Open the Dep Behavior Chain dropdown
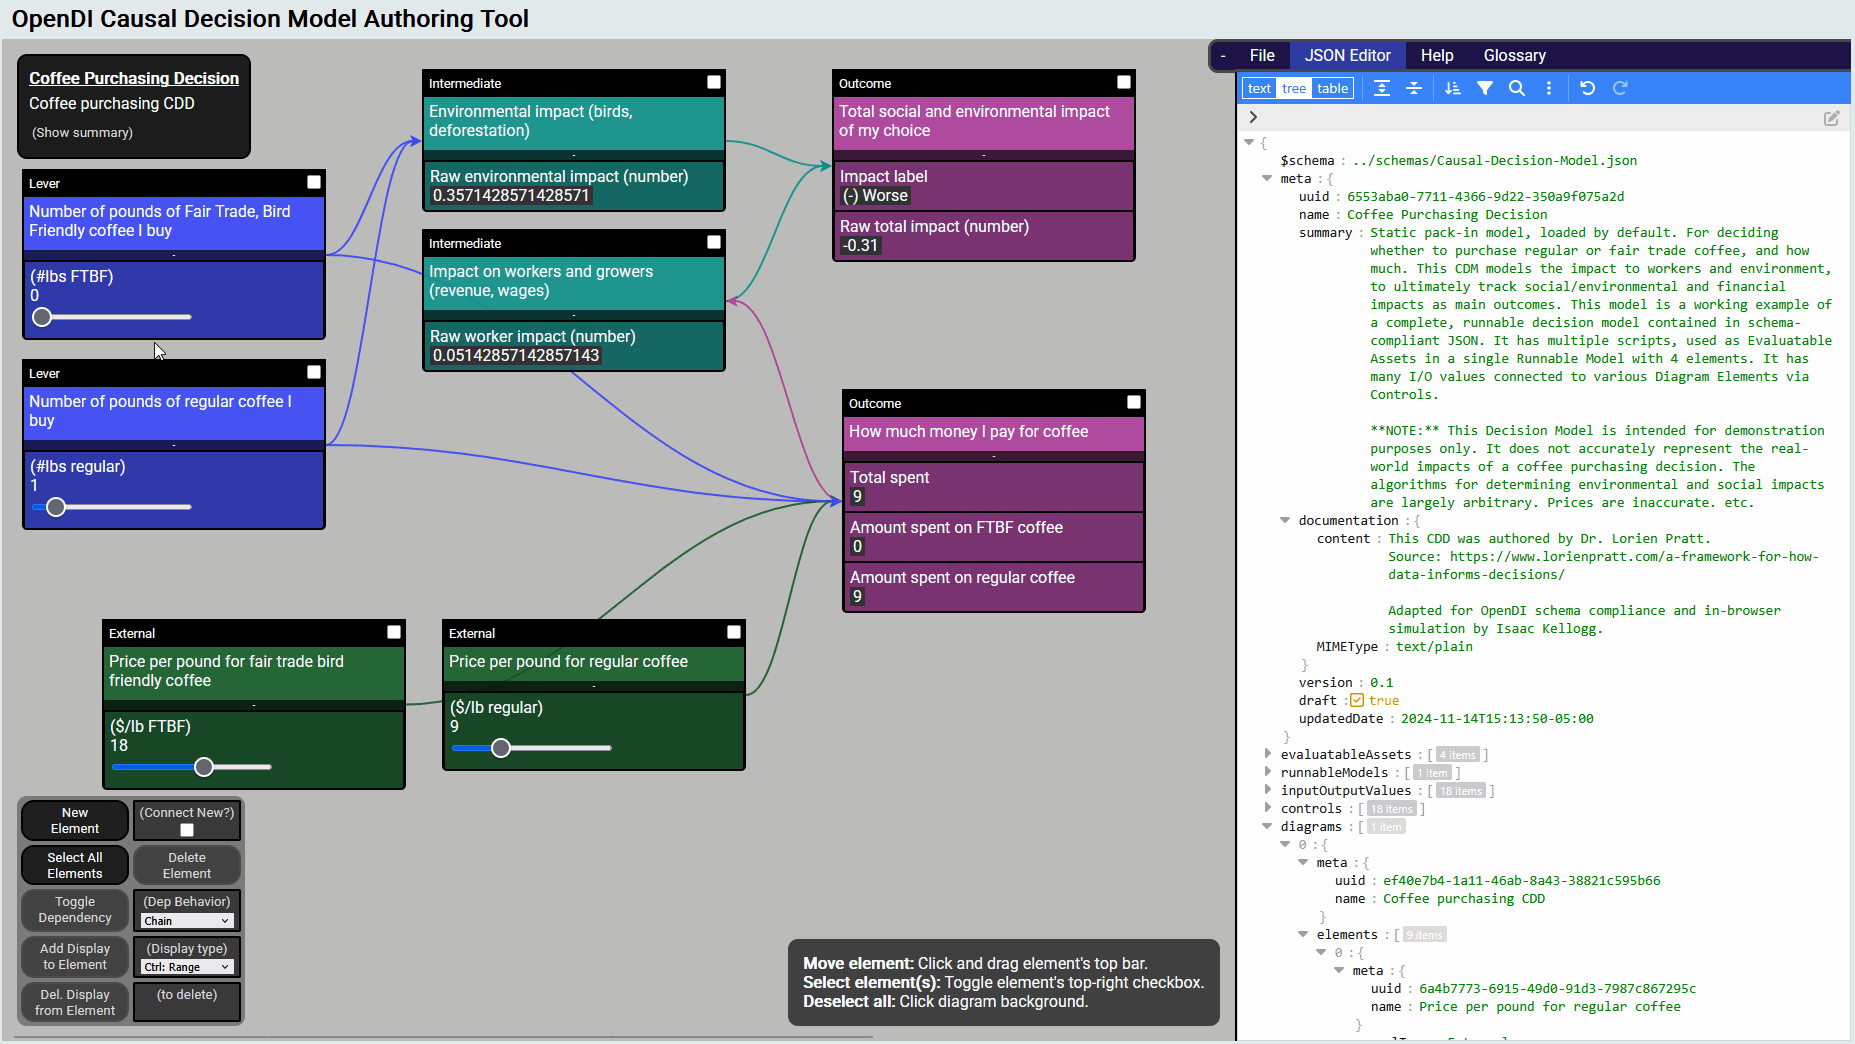This screenshot has height=1044, width=1855. pyautogui.click(x=187, y=921)
